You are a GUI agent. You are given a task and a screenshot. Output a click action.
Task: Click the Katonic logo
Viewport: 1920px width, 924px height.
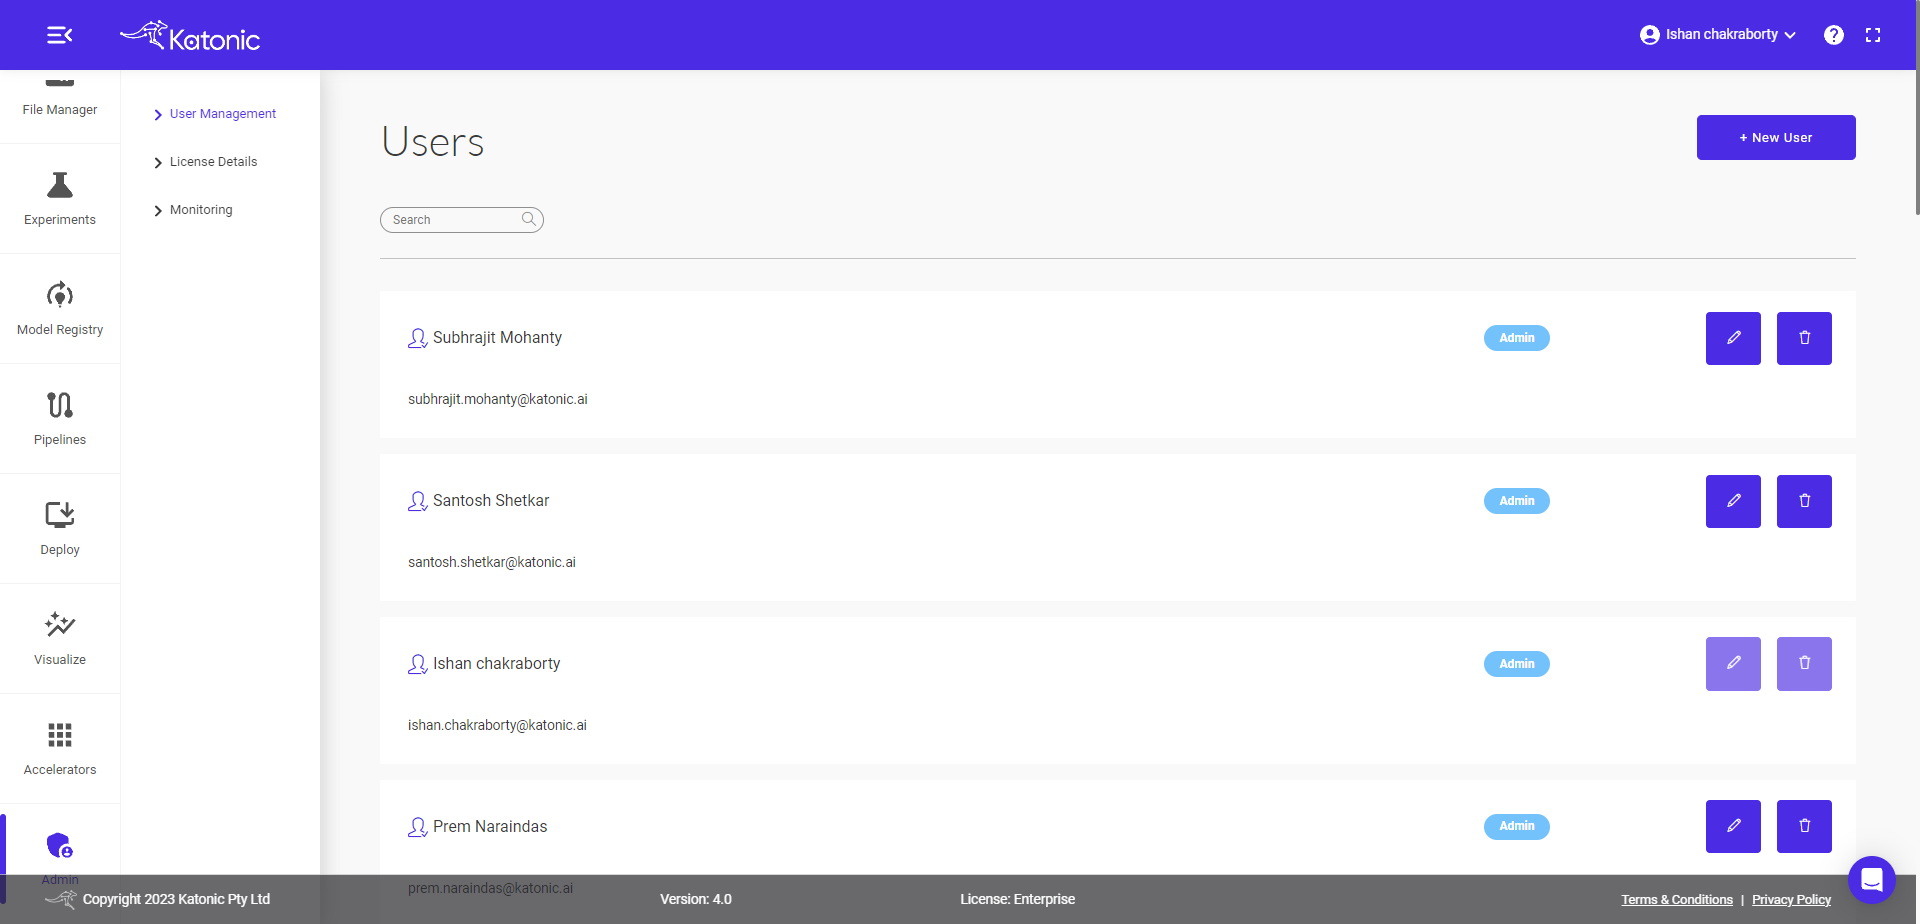[x=190, y=36]
